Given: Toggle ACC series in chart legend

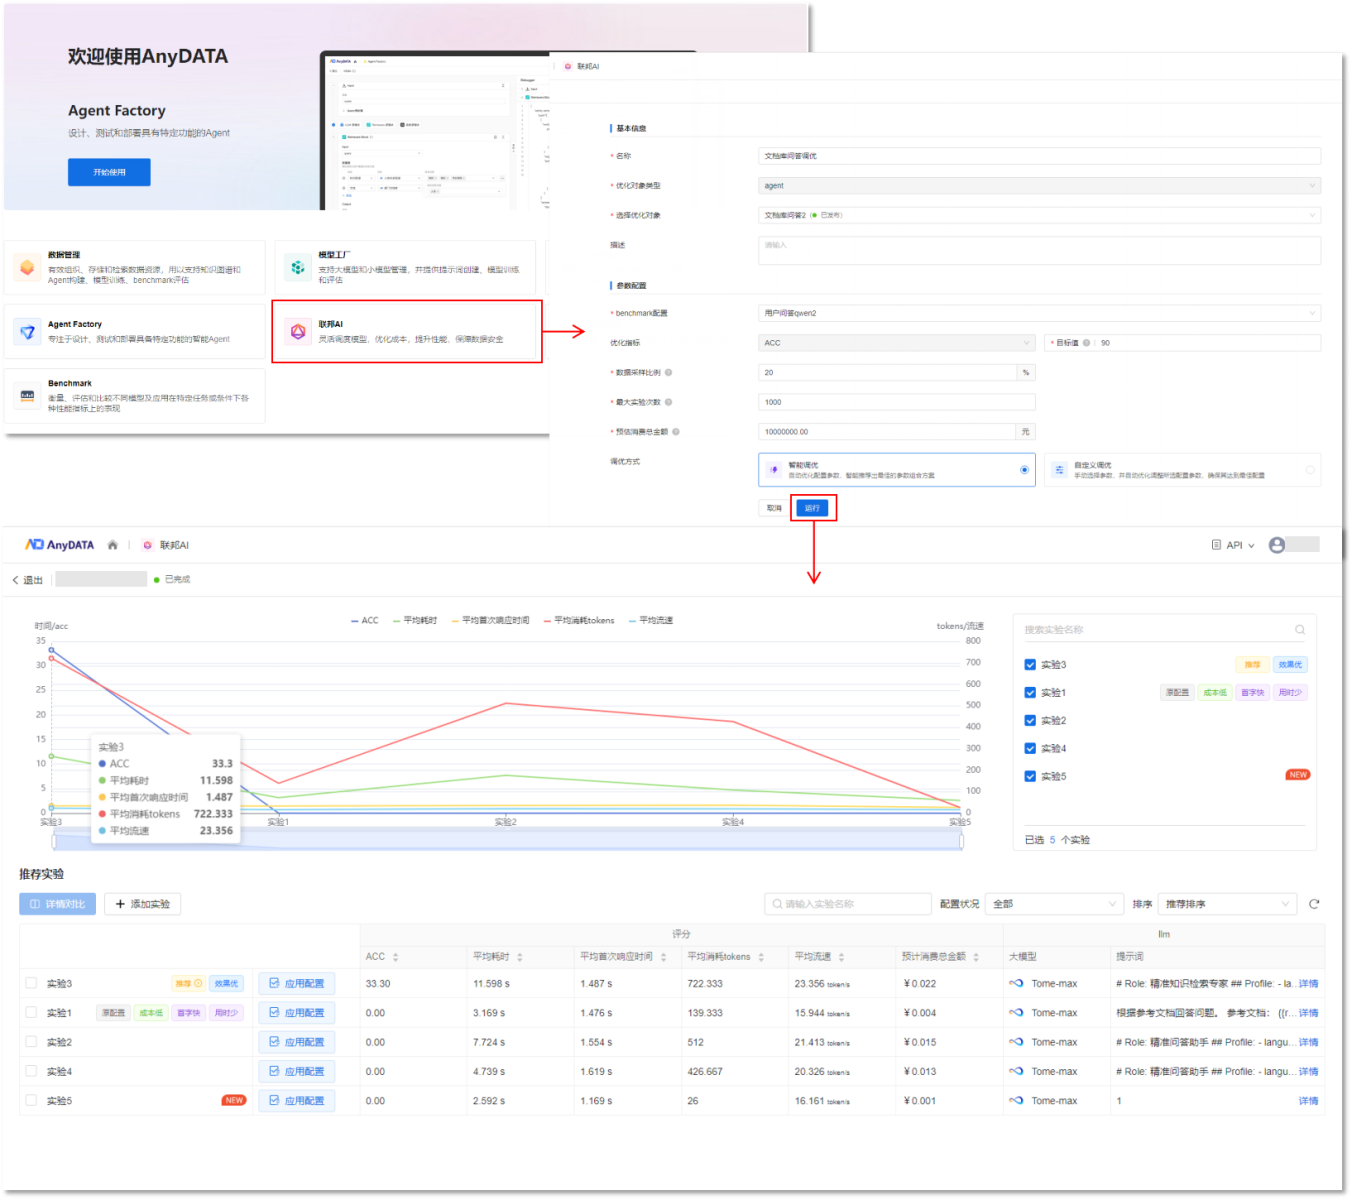Looking at the screenshot, I should [365, 621].
